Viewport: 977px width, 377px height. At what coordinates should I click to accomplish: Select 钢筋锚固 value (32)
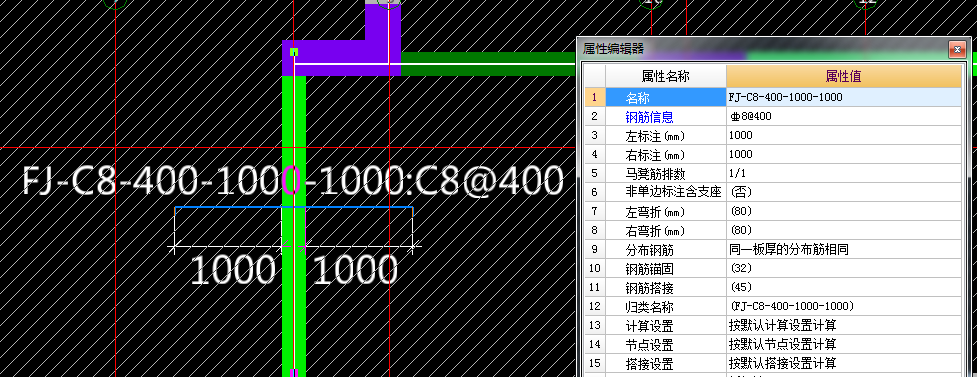click(844, 269)
